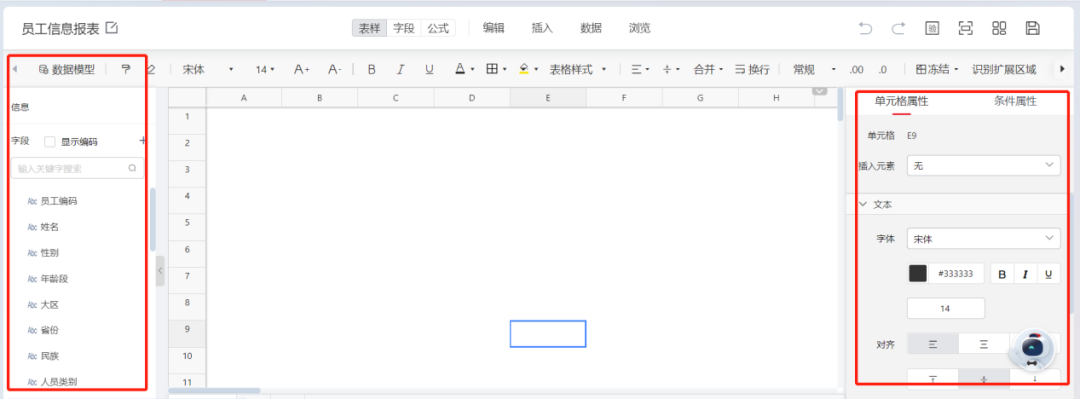The height and width of the screenshot is (399, 1080).
Task: Open the 字体 宋体 dropdown in properties
Action: (984, 238)
